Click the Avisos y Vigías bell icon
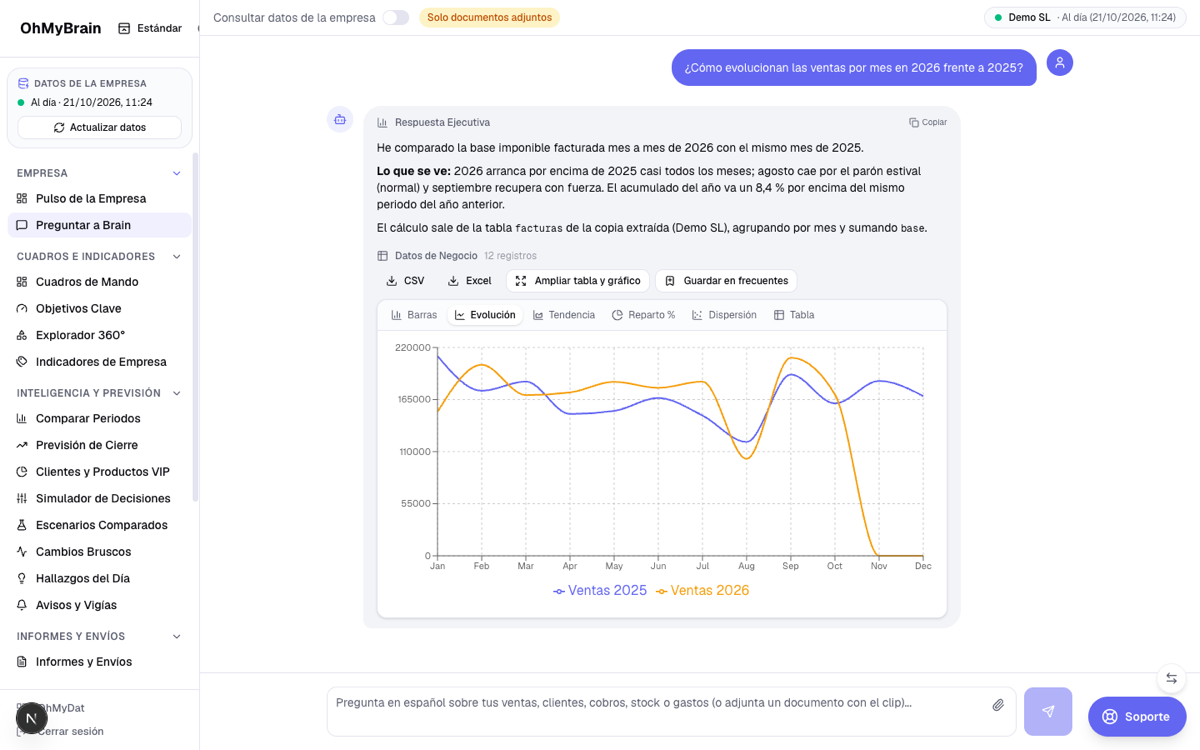 [22, 605]
